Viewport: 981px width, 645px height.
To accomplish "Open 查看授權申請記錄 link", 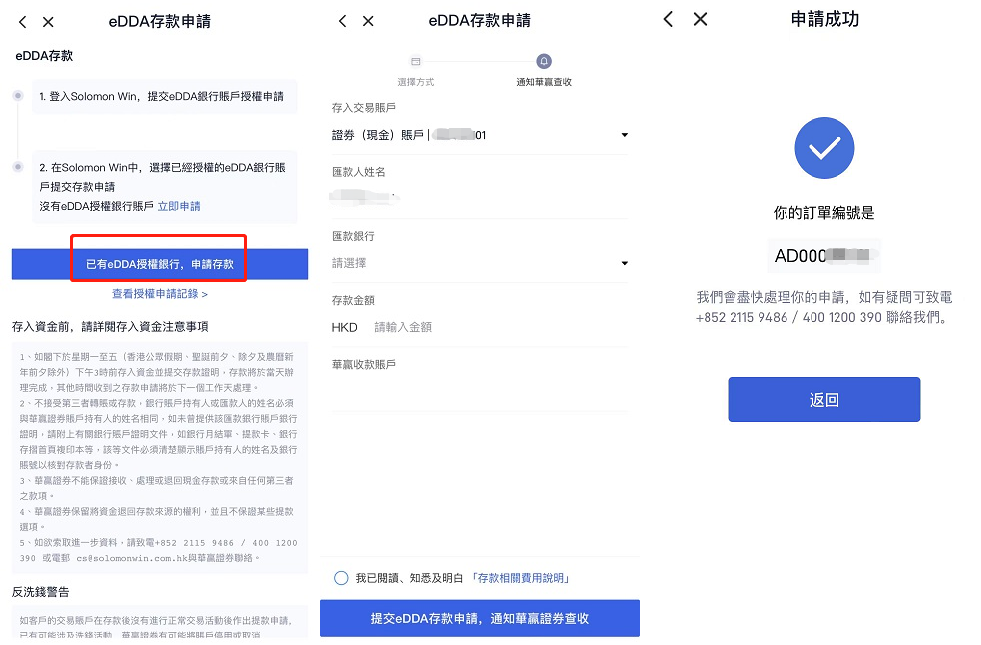I will tap(160, 294).
